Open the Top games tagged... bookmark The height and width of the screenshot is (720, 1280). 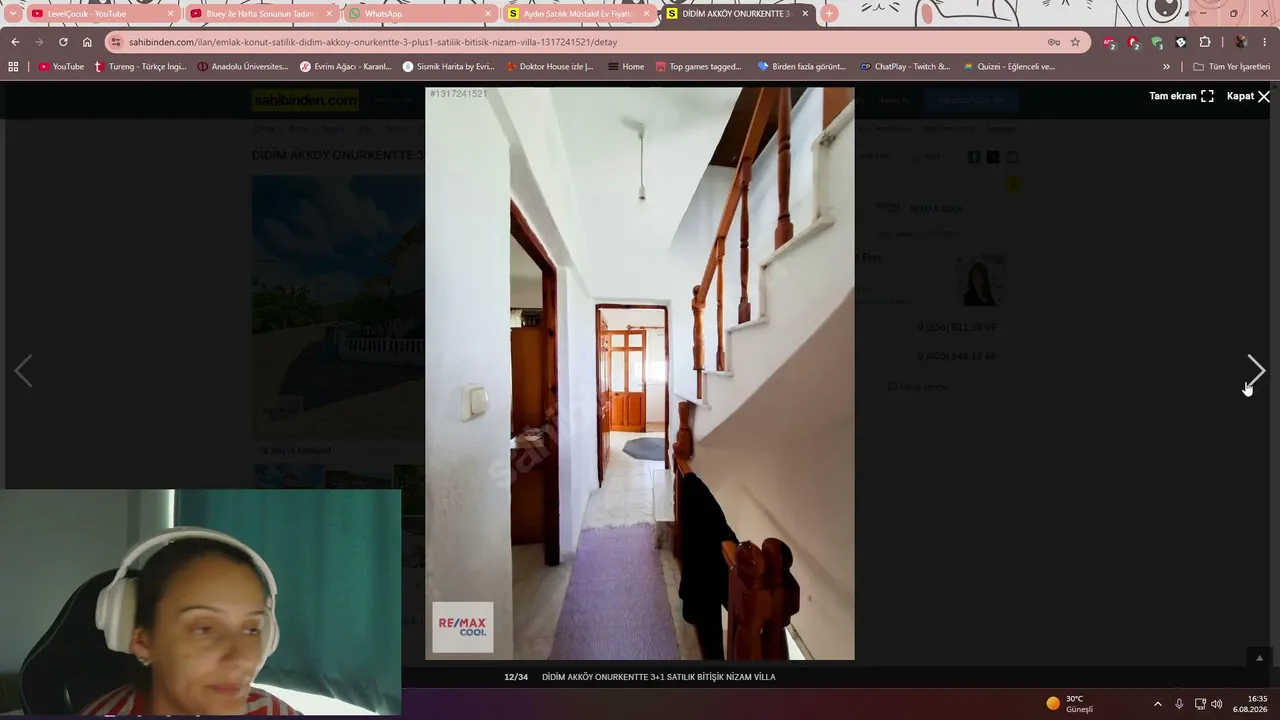[x=699, y=67]
